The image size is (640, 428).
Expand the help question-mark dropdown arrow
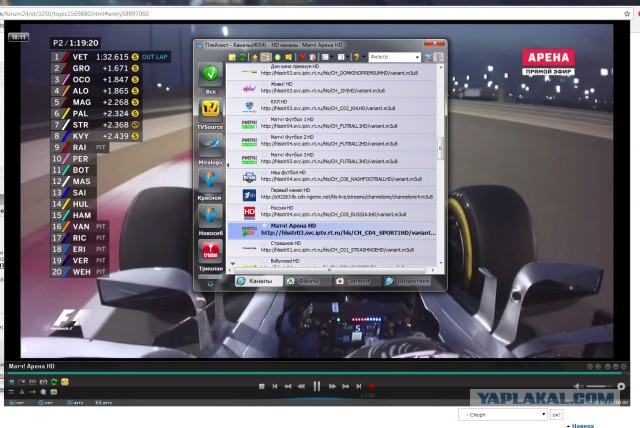pyautogui.click(x=363, y=57)
